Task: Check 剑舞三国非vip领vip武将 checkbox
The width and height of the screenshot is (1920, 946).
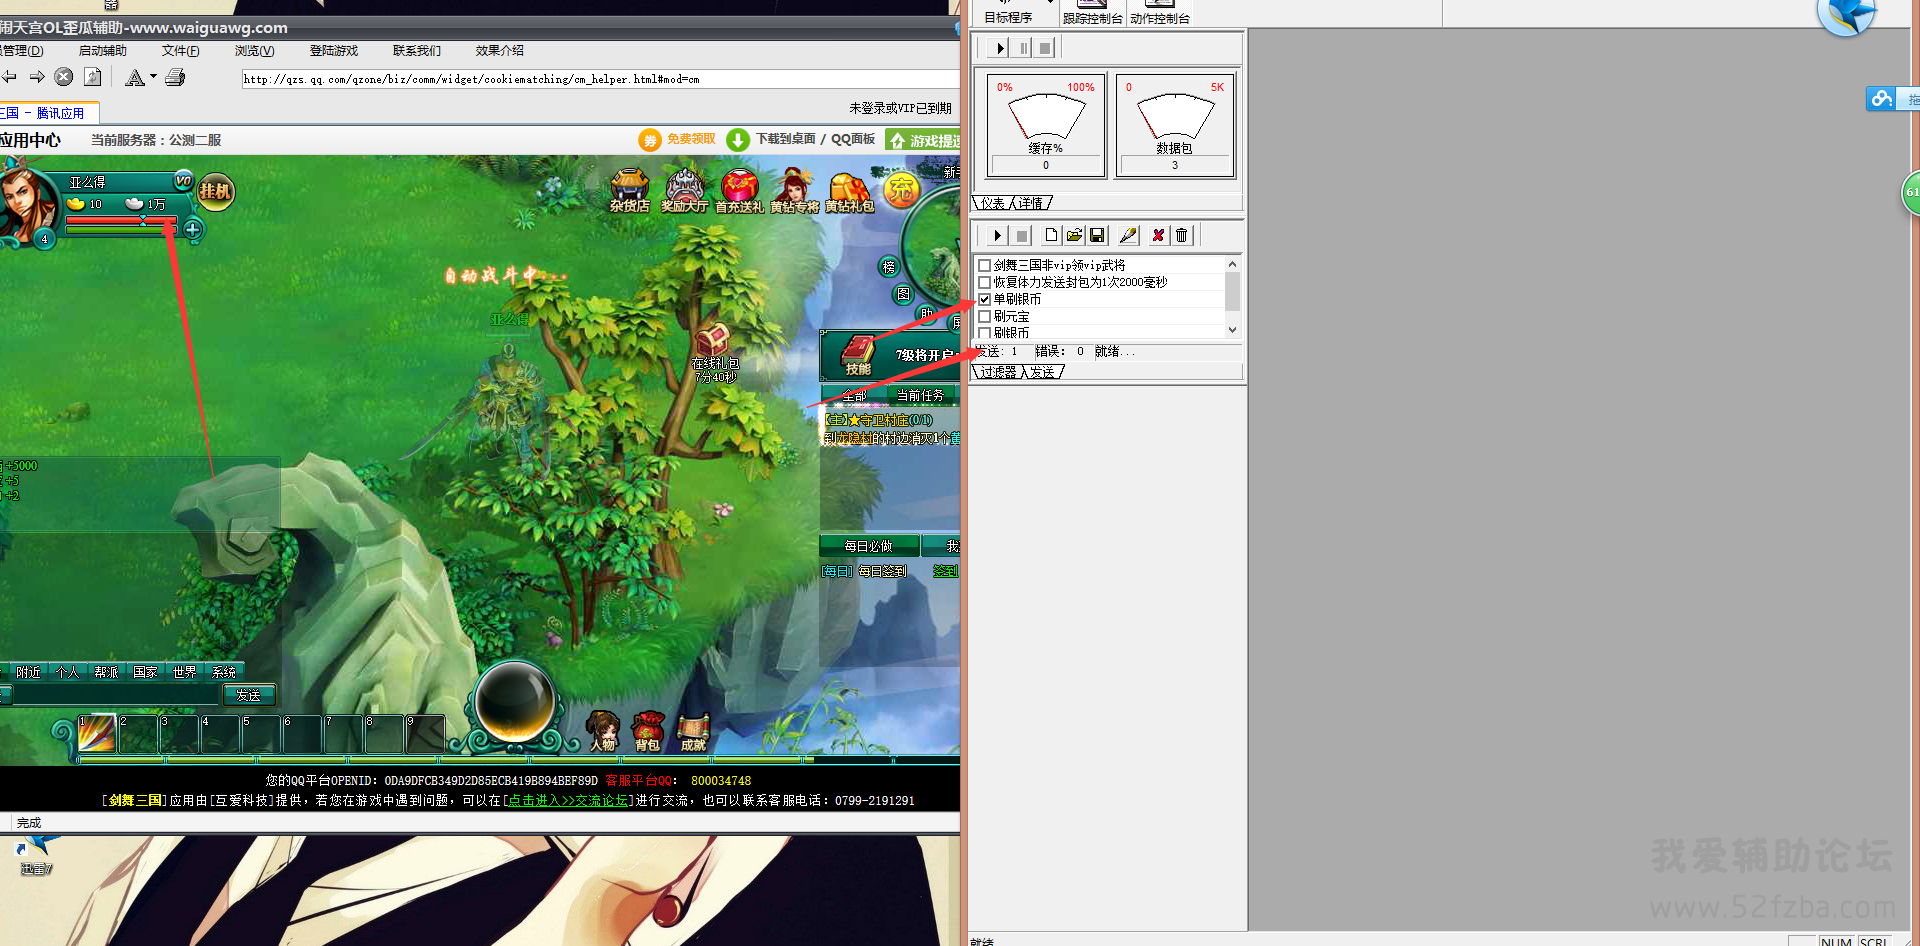Action: click(x=985, y=265)
